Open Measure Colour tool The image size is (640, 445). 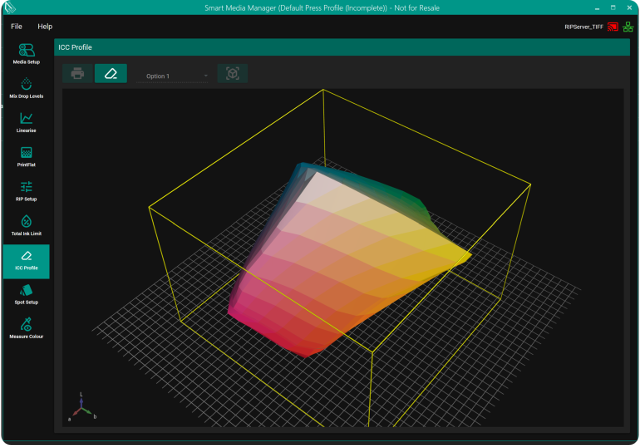(x=26, y=328)
